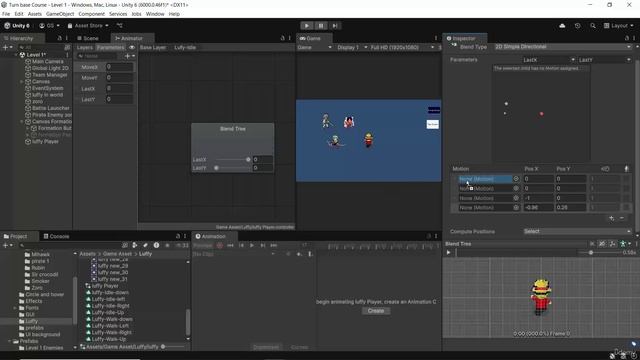Screen dimensions: 640x360
Task: Open the Hierarchy create plus dropdown
Action: click(7, 47)
